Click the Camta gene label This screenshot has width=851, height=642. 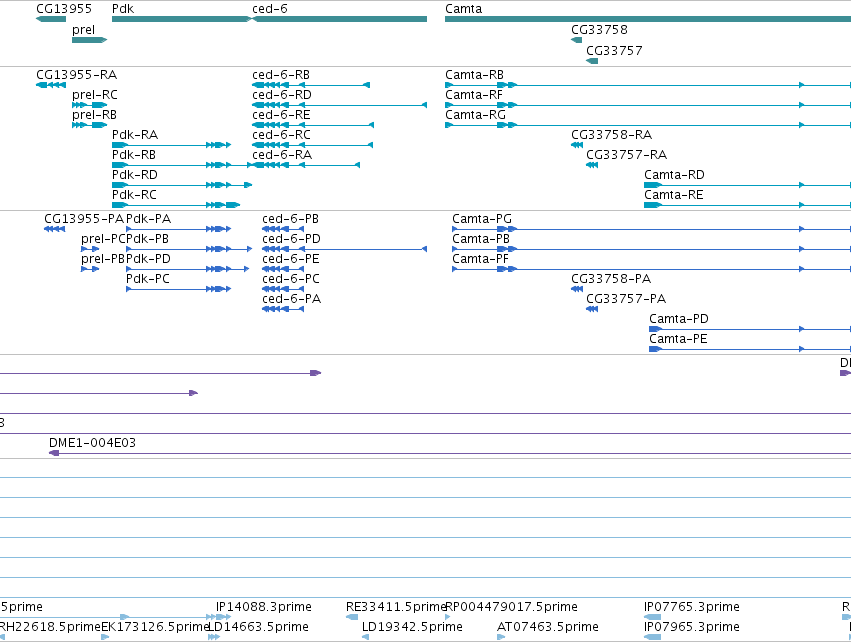click(463, 9)
